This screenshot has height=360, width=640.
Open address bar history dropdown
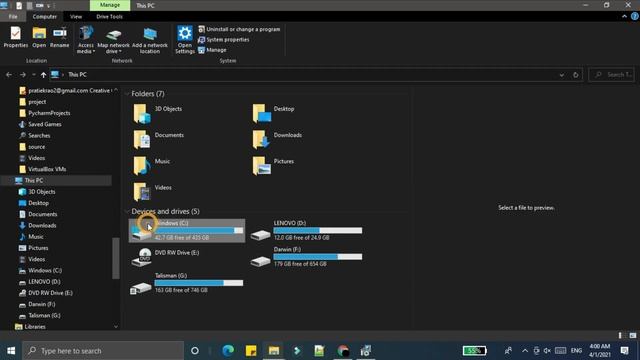coord(562,75)
